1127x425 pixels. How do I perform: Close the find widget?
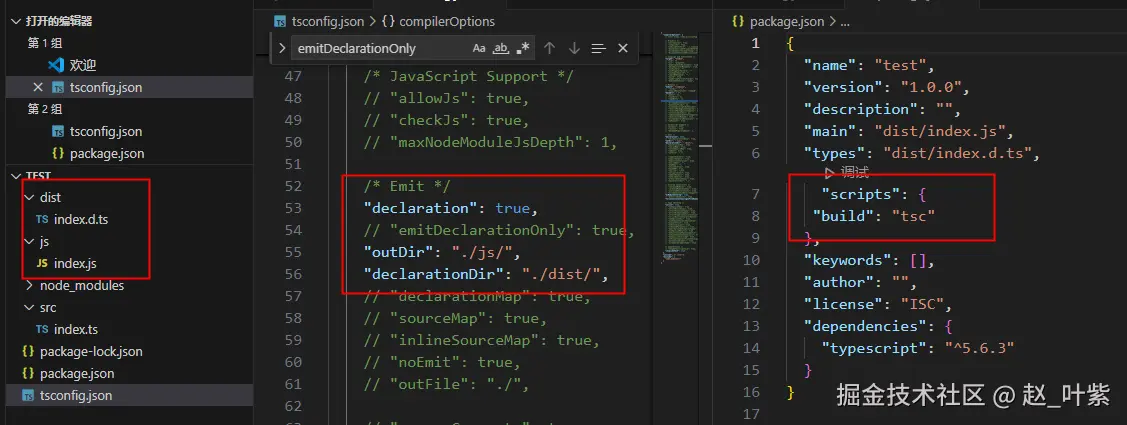pos(623,48)
